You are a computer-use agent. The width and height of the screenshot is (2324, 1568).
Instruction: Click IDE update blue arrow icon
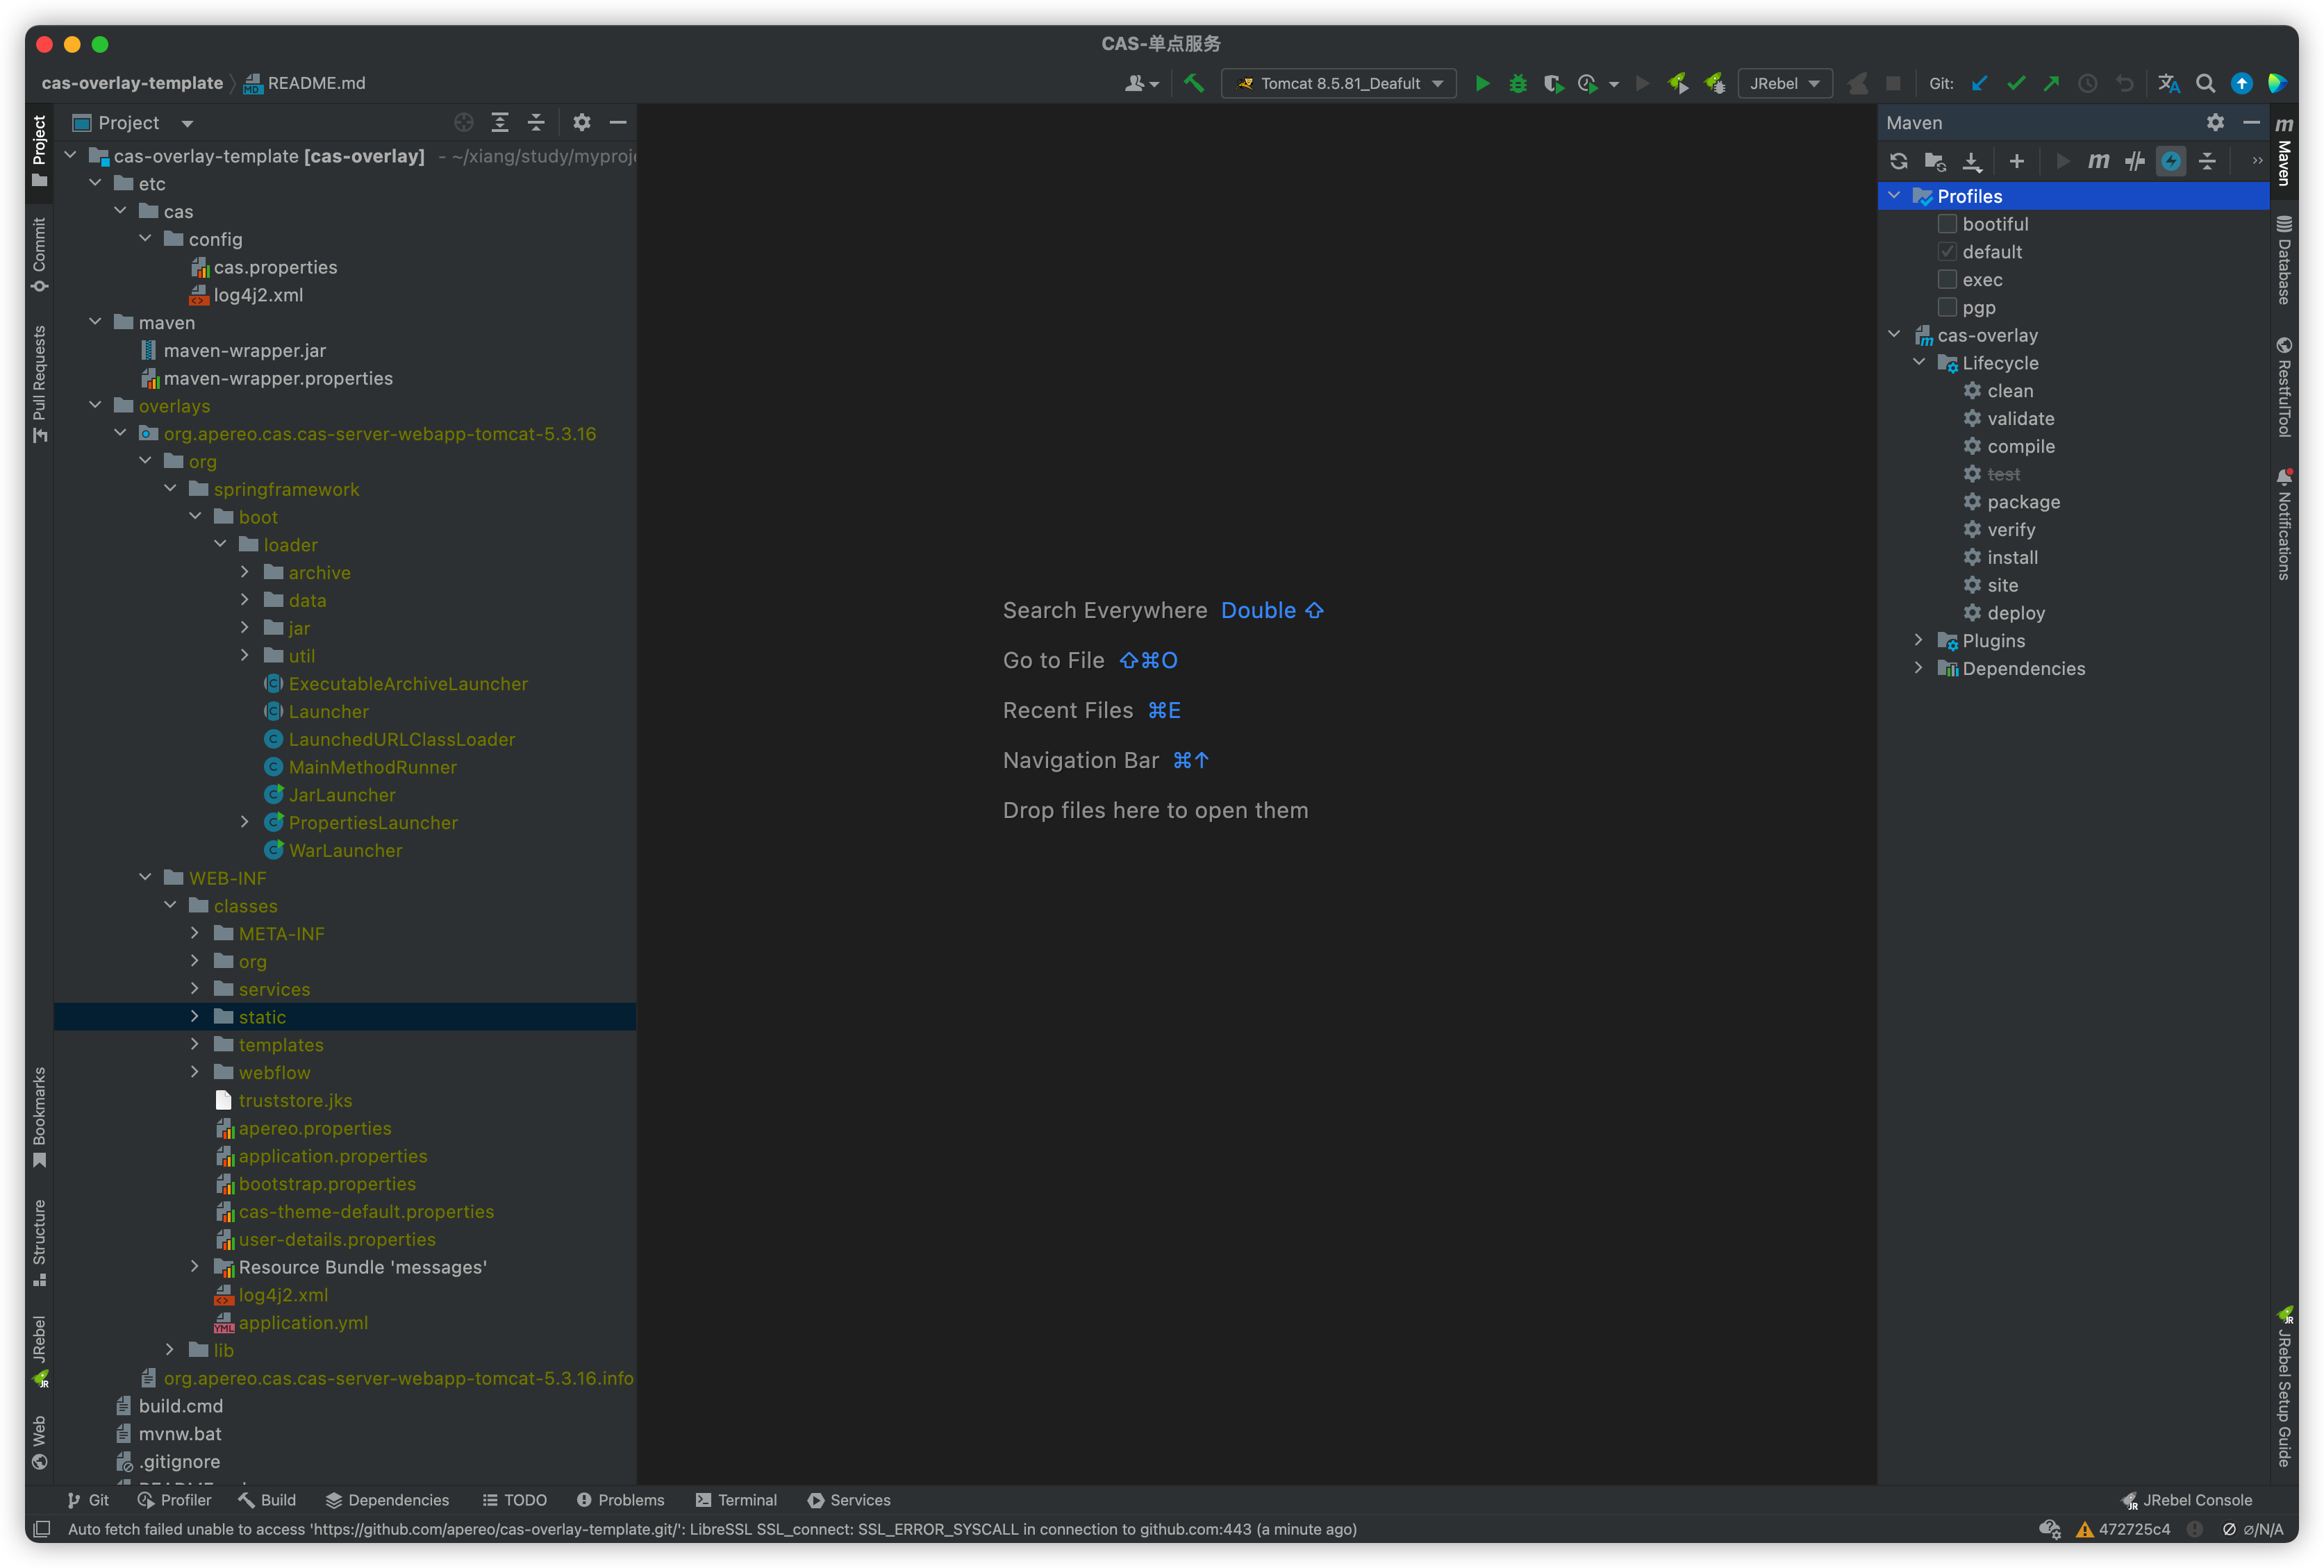2242,83
